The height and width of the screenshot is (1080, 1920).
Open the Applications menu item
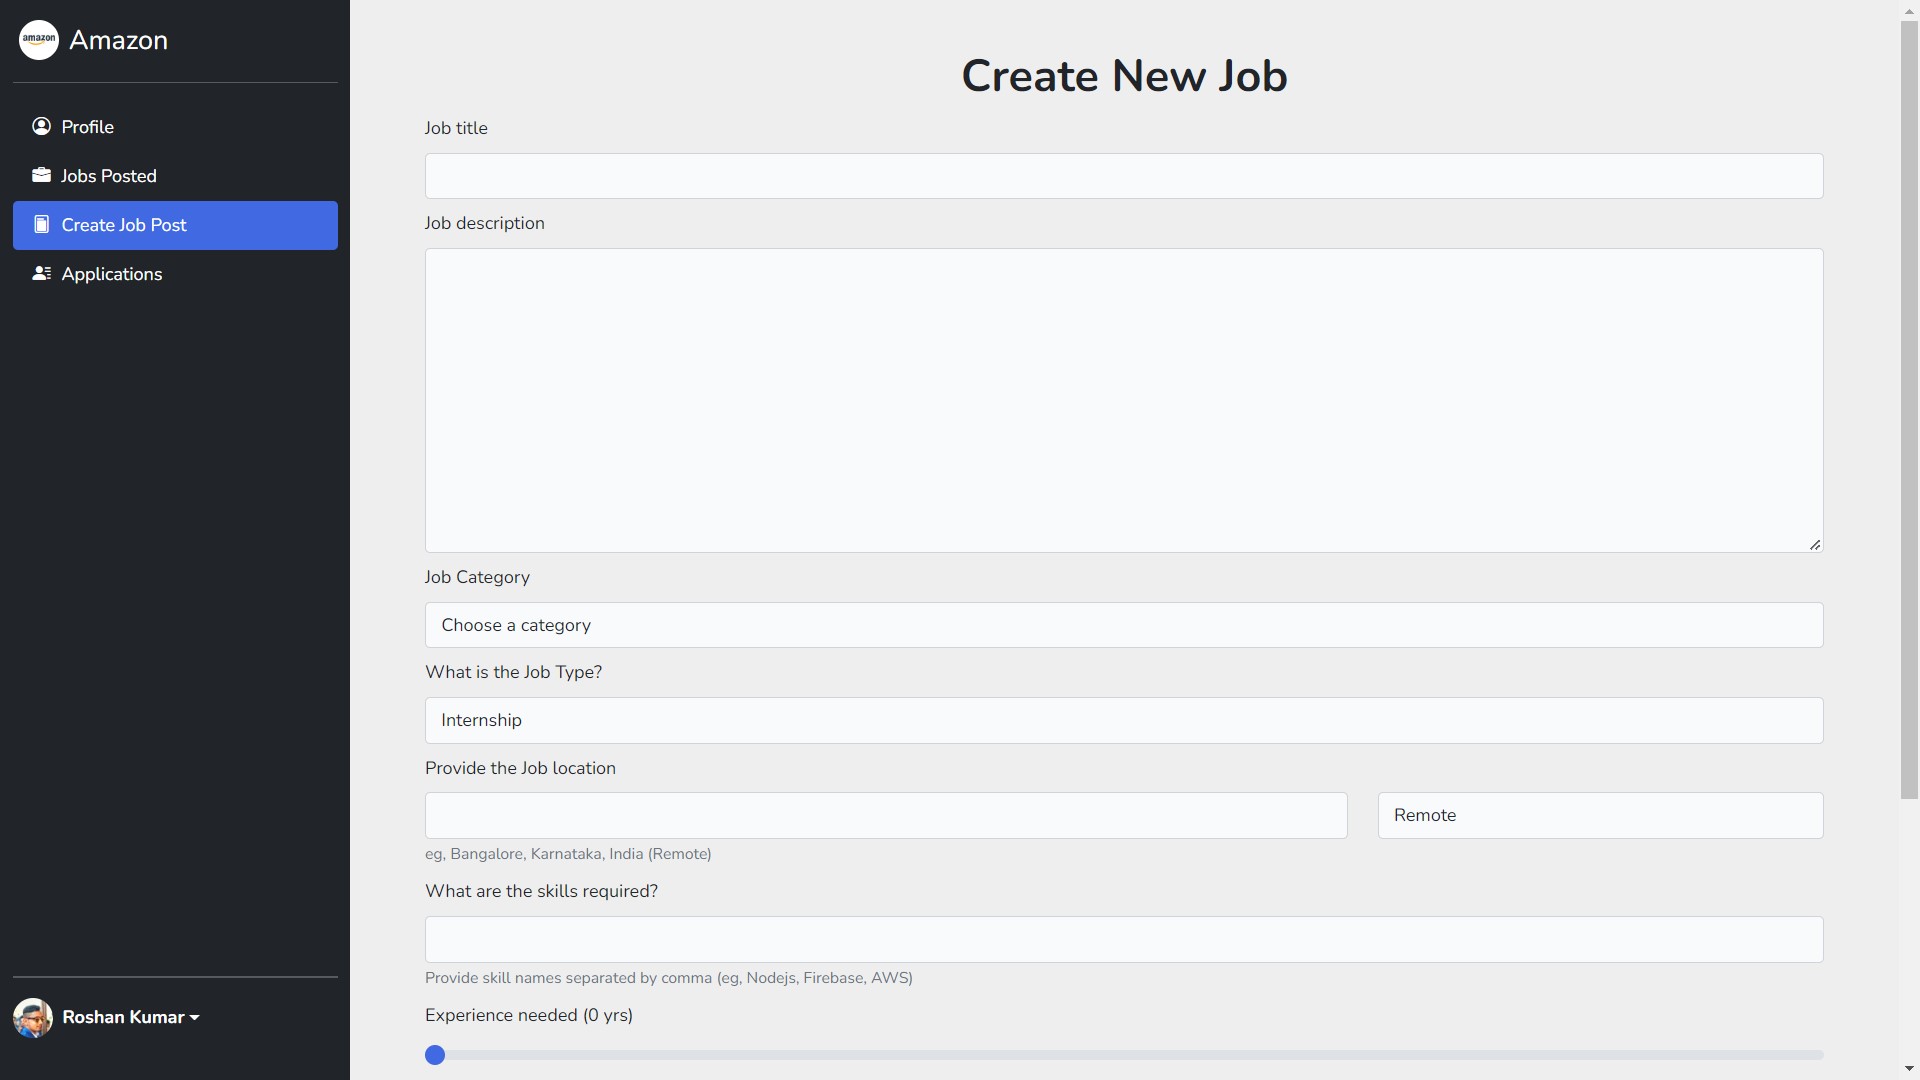(111, 274)
